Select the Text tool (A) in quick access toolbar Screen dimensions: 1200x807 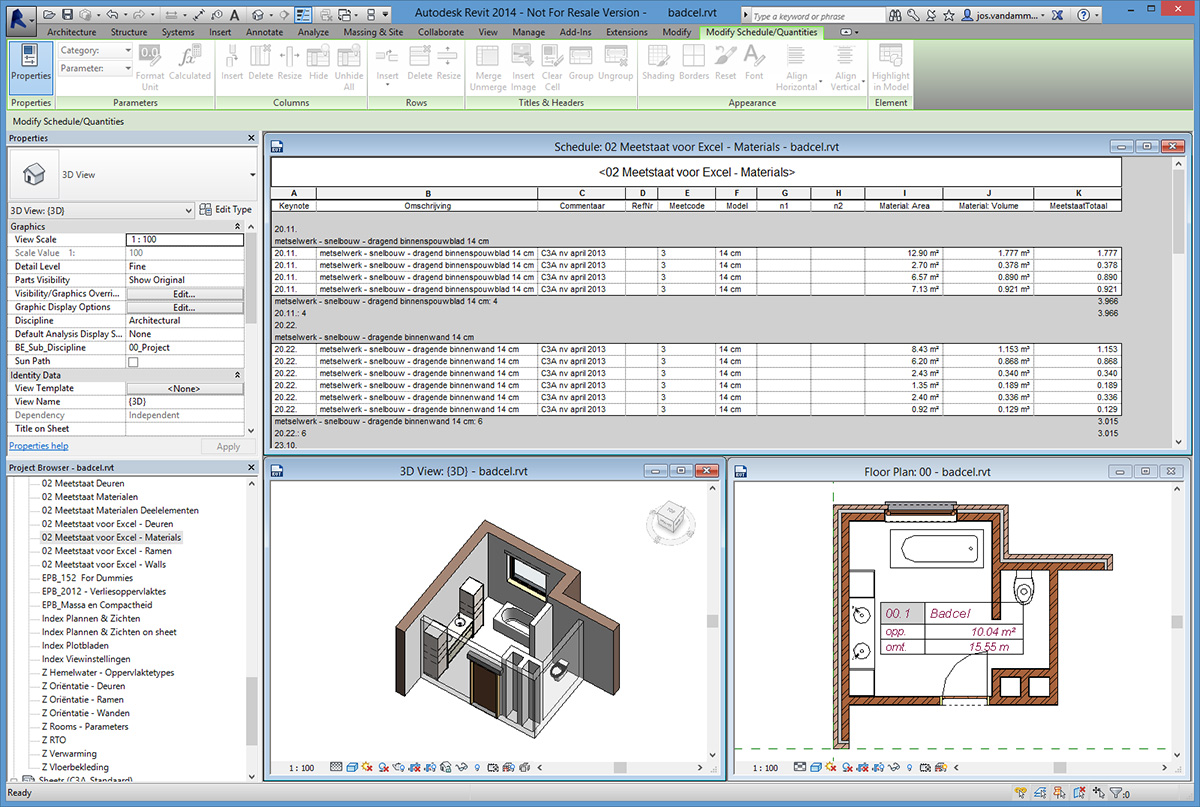pos(235,16)
